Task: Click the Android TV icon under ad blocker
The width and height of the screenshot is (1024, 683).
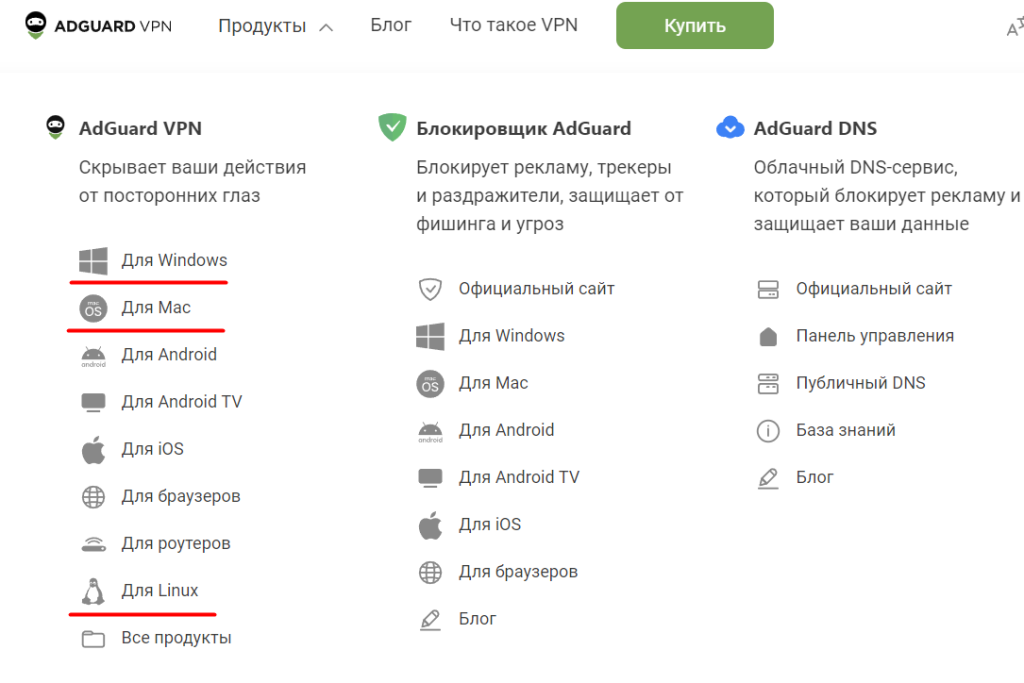Action: coord(430,478)
